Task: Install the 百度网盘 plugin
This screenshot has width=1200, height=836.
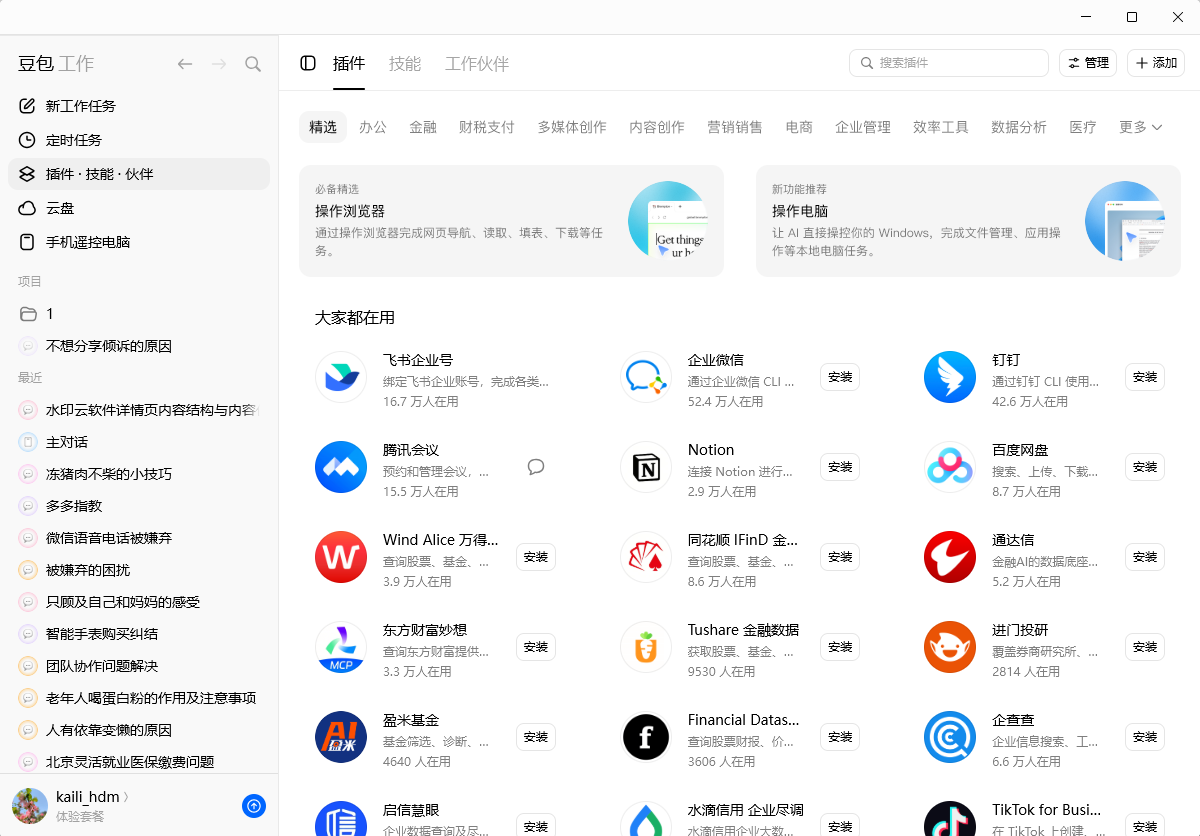Action: [1145, 467]
